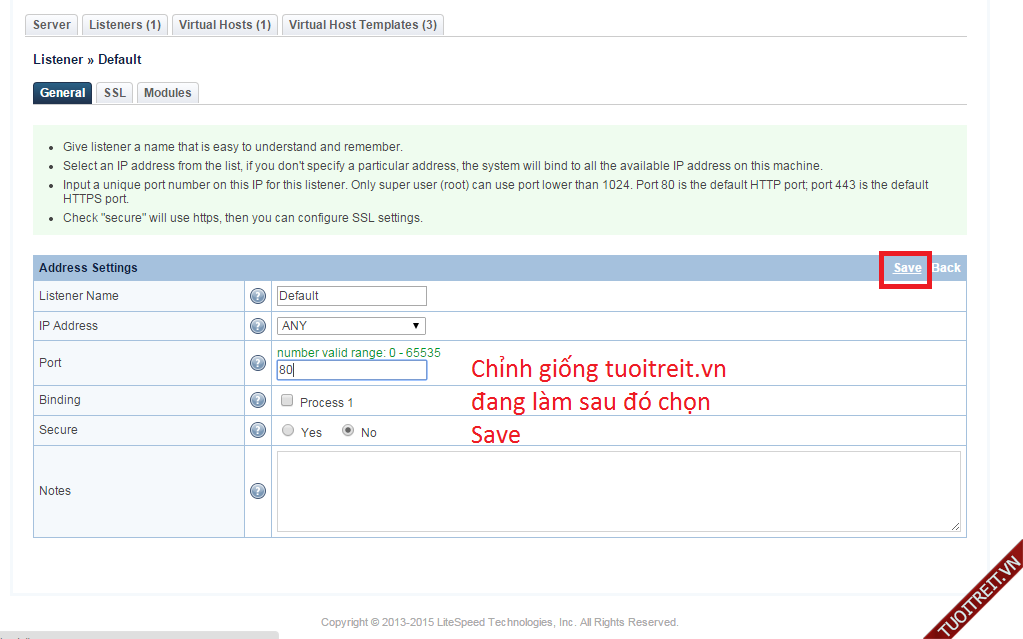1023x639 pixels.
Task: Switch to the SSL sub-tab
Action: (x=115, y=93)
